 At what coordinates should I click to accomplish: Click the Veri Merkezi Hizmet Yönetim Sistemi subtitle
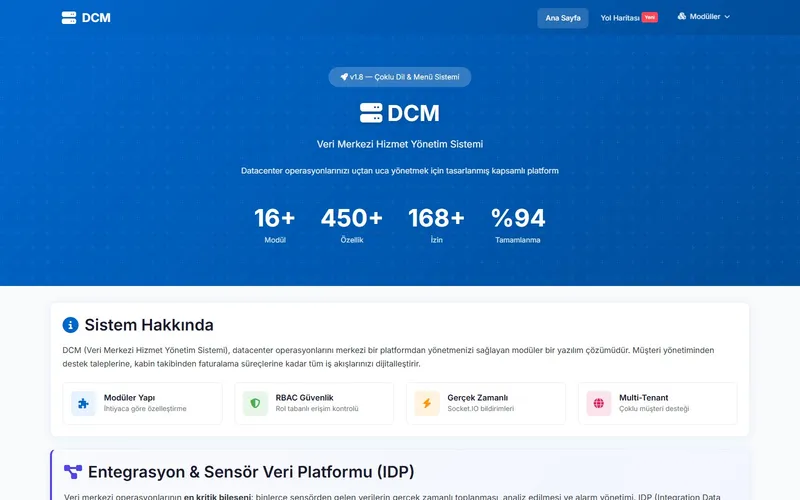[399, 144]
